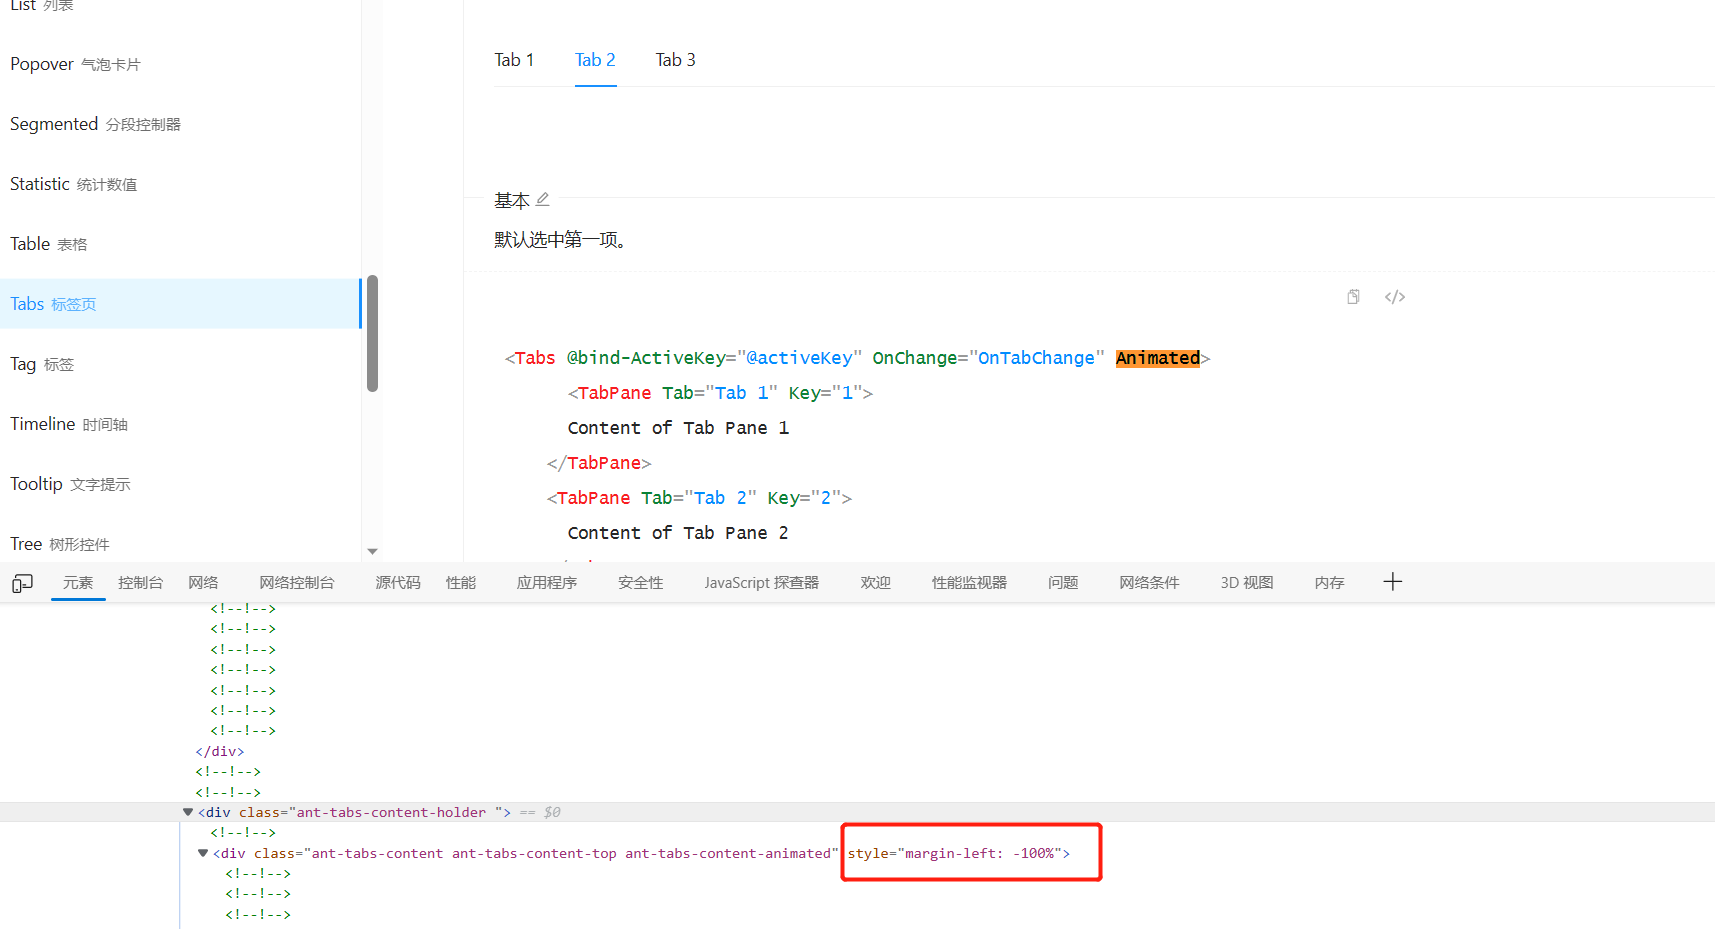
Task: Collapse the ant-tabs-content-animated div node
Action: (203, 853)
